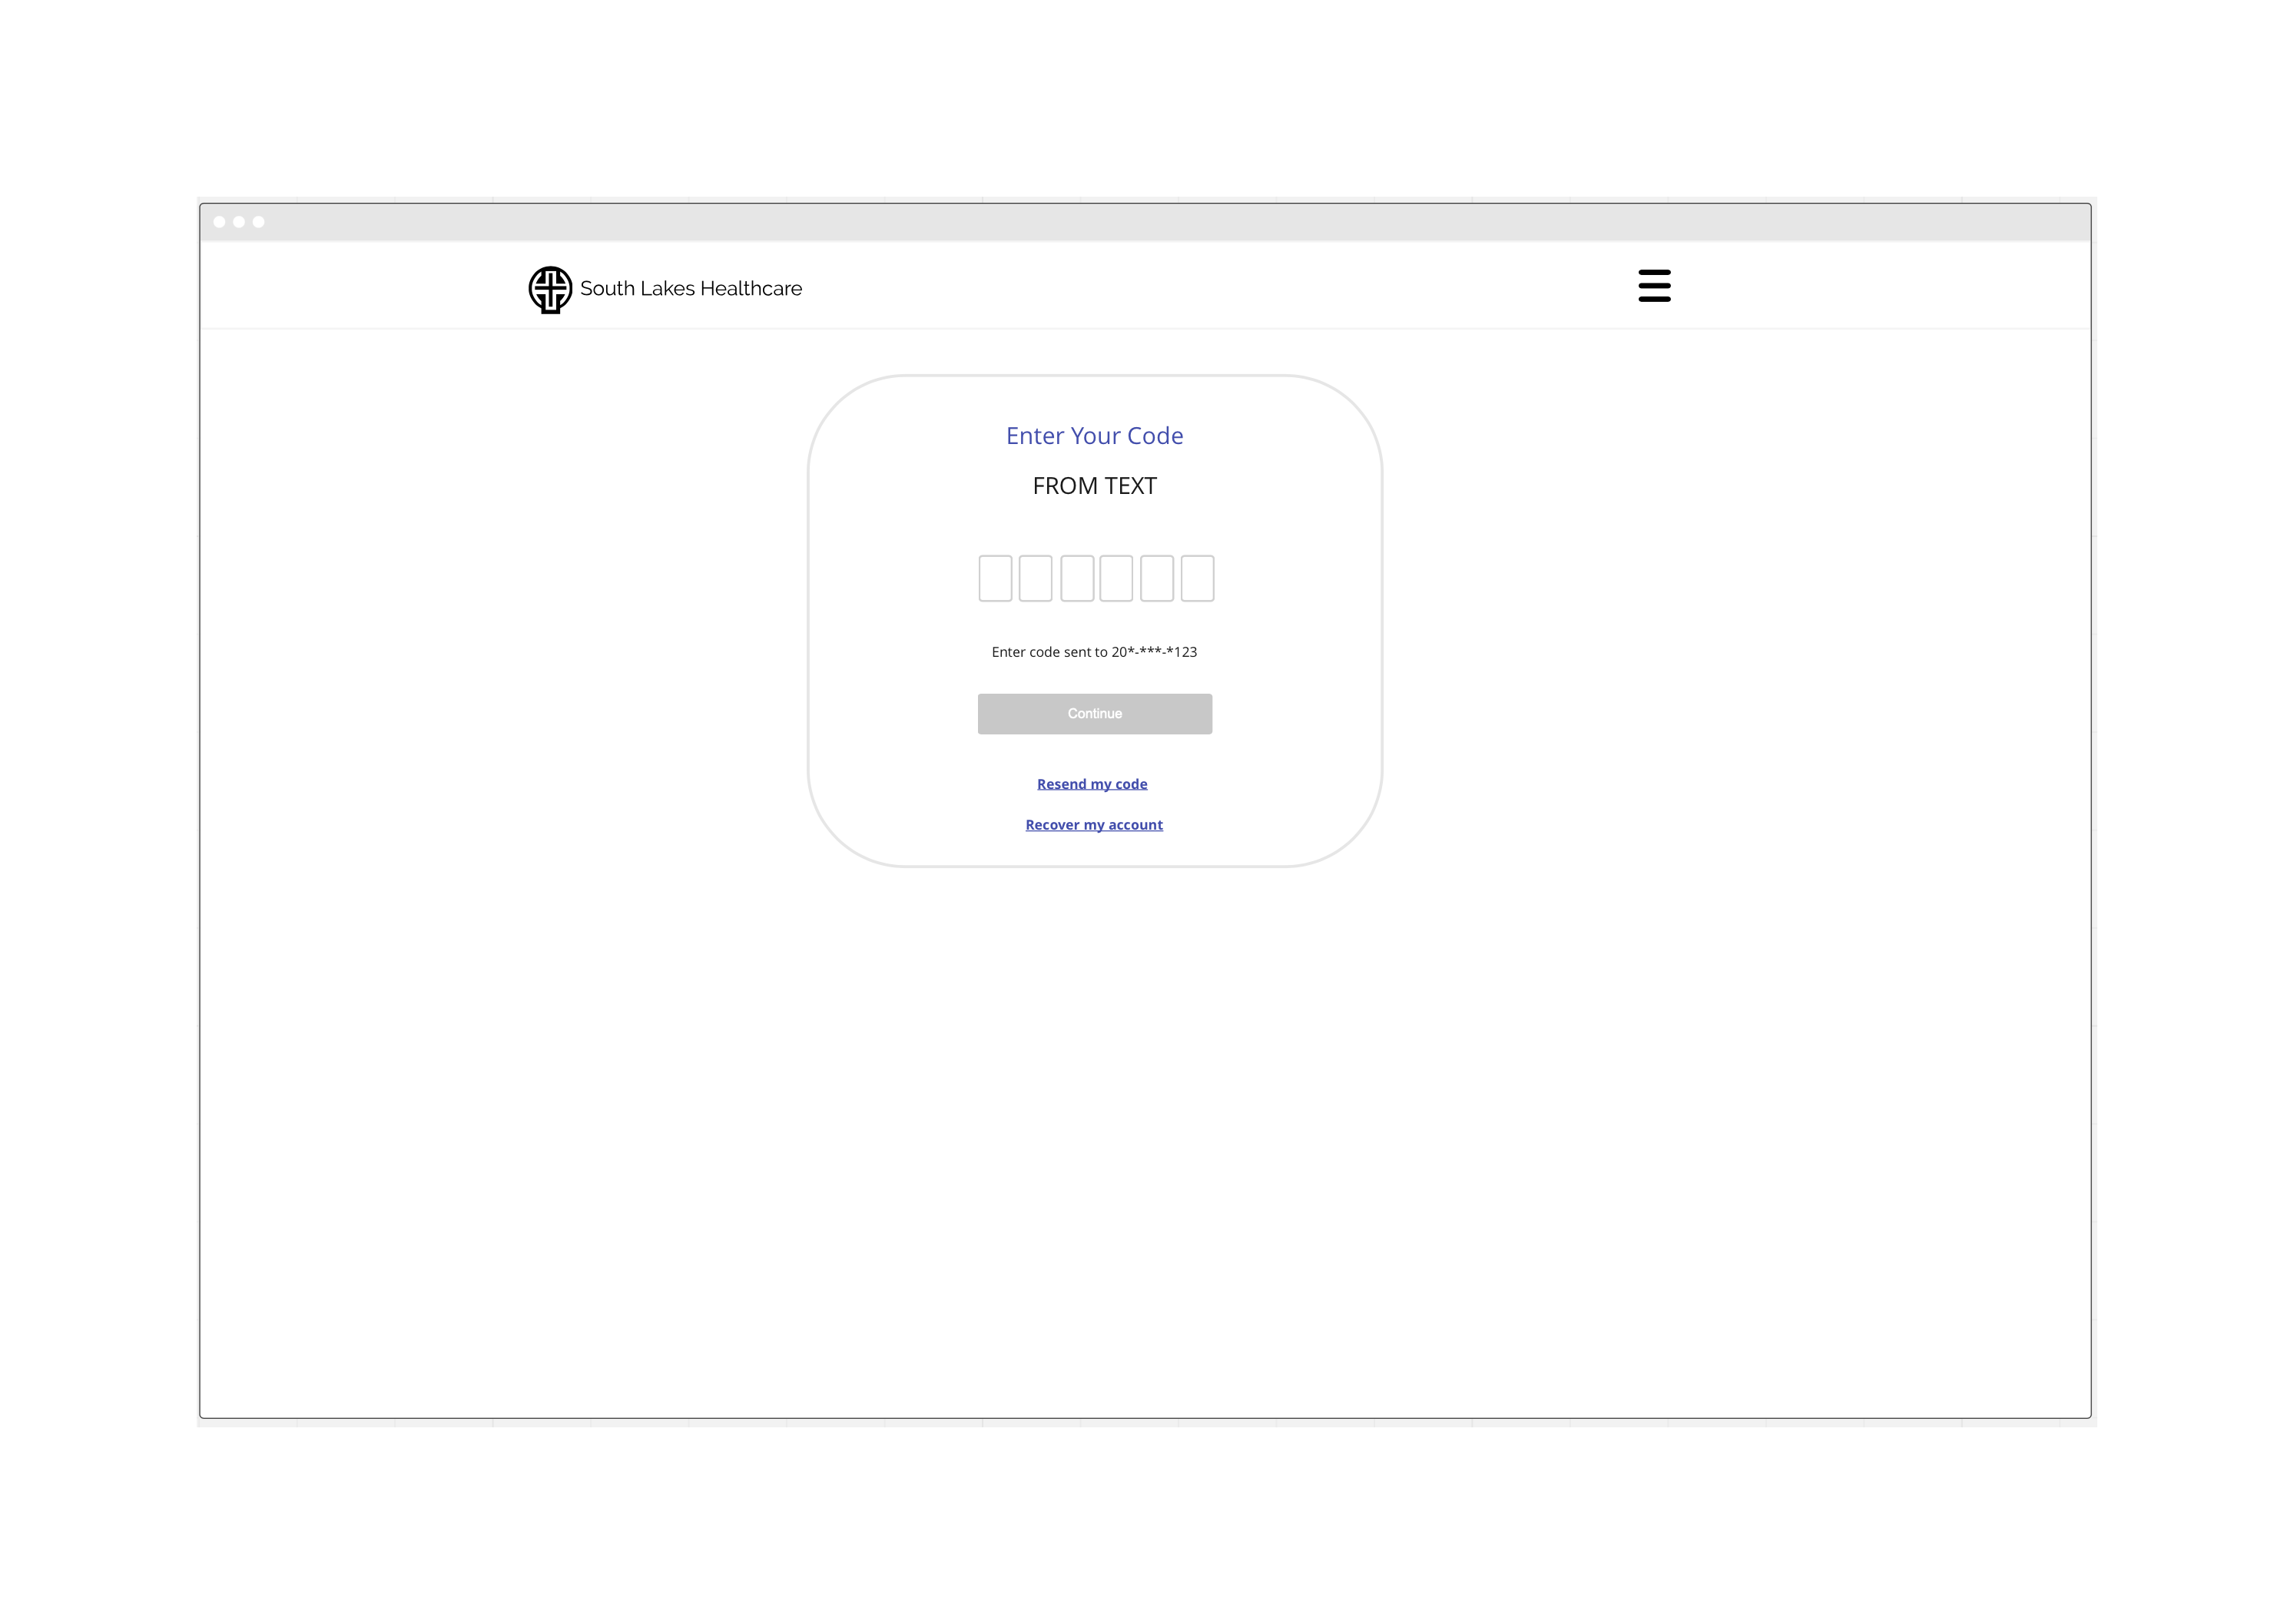Click the first window control dot
Screen dimensions: 2294x1624
point(219,222)
